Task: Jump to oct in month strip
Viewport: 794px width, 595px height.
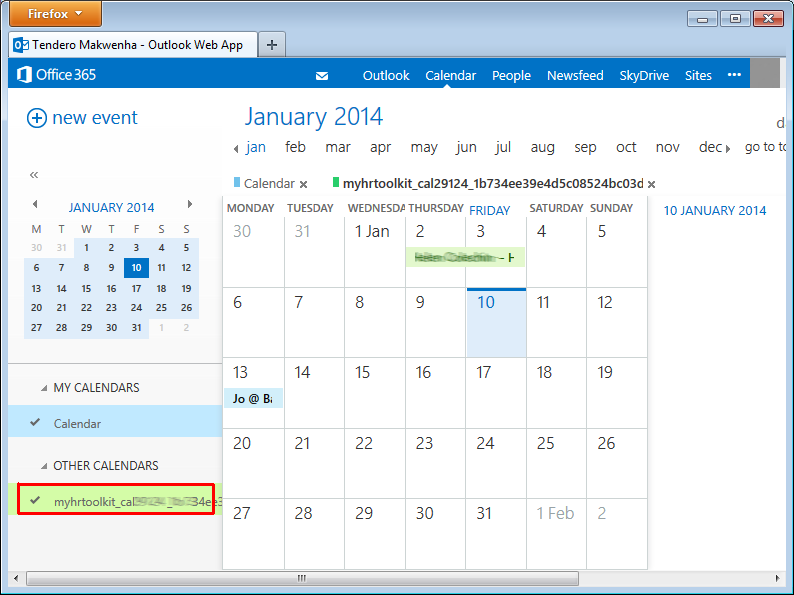Action: click(x=626, y=147)
